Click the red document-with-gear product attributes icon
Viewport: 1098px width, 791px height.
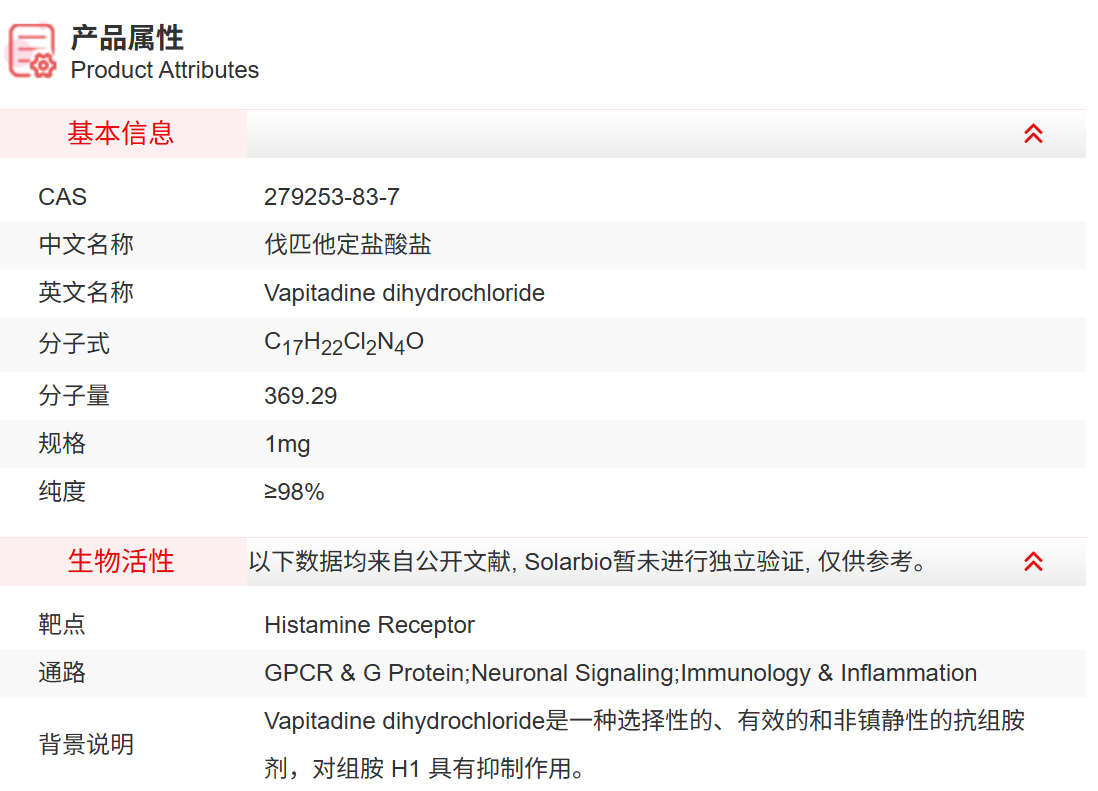tap(31, 49)
